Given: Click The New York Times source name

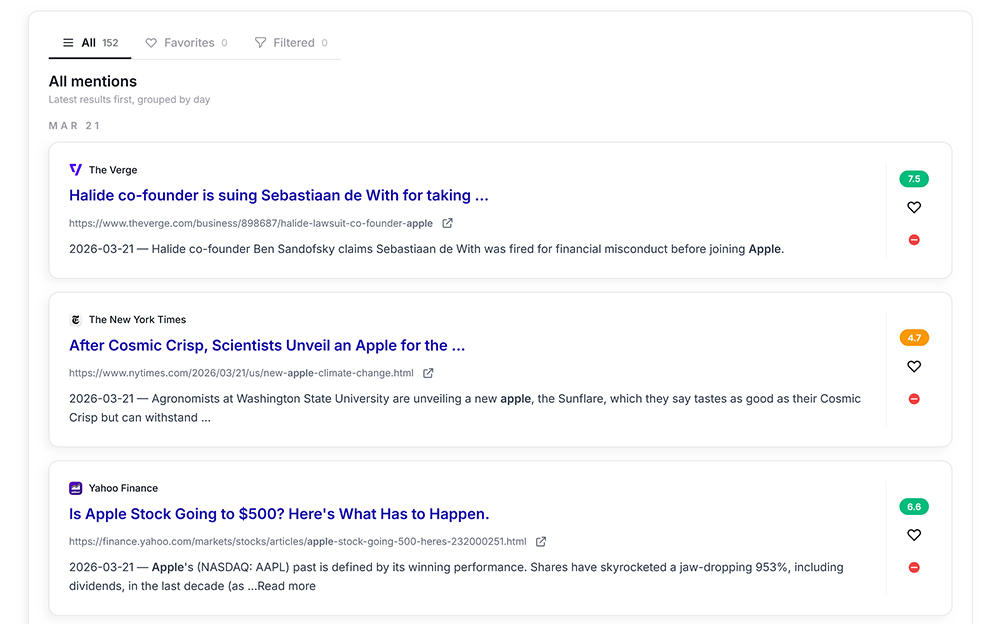Looking at the screenshot, I should 137,320.
